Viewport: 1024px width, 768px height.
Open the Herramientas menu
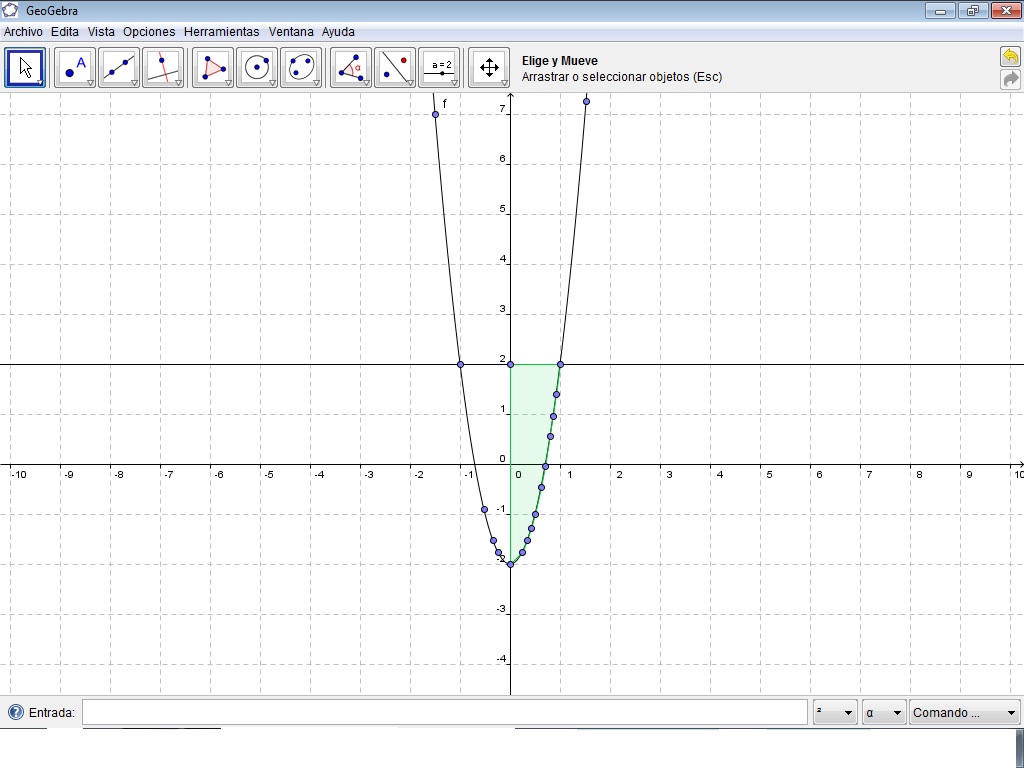[221, 31]
